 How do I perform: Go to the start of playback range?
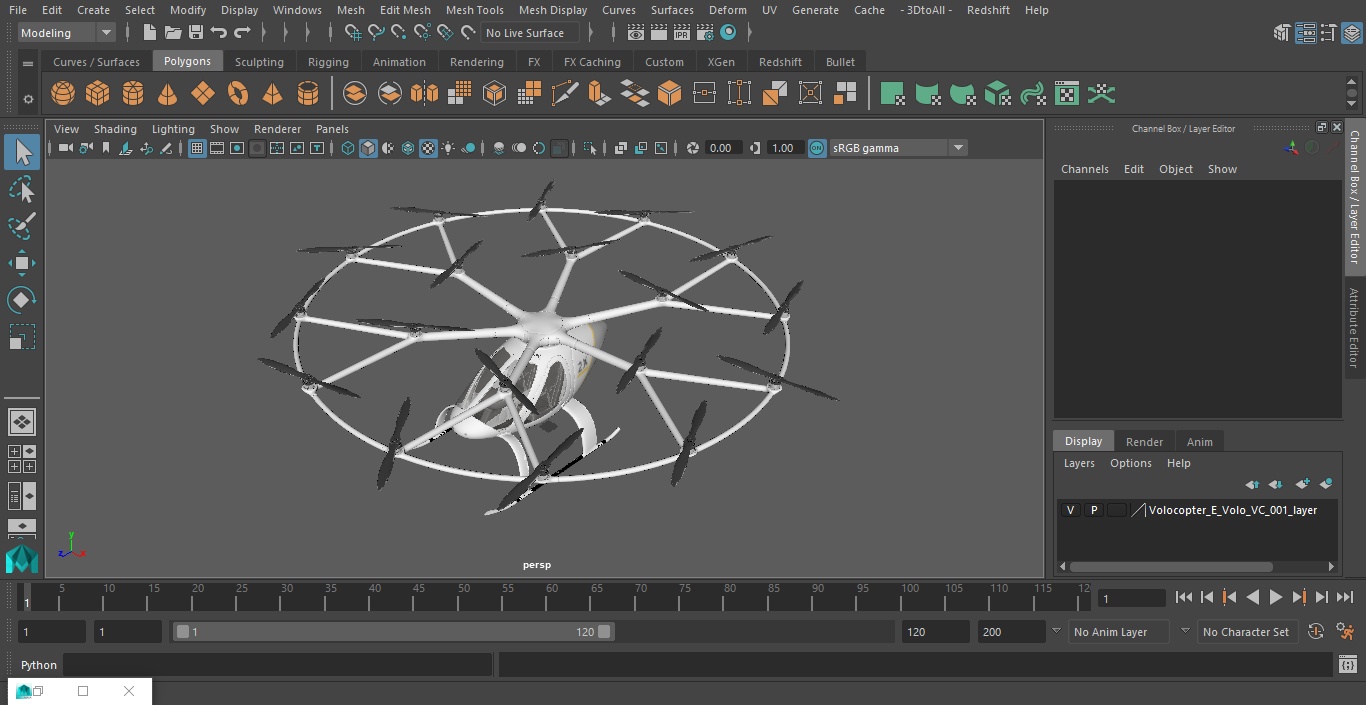(1184, 597)
